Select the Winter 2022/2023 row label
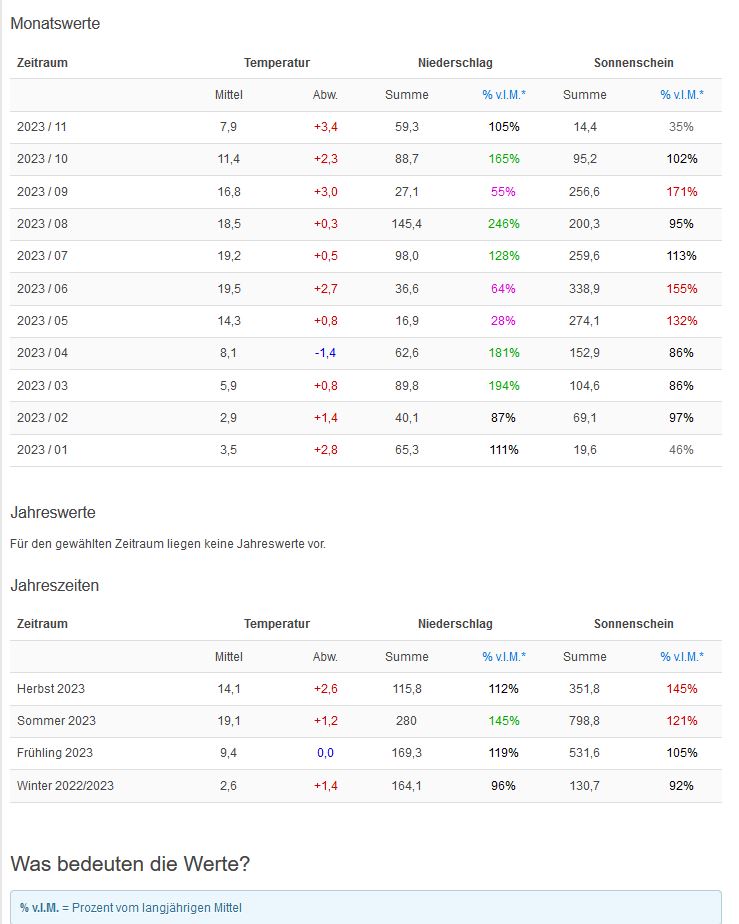Image resolution: width=739 pixels, height=924 pixels. [x=65, y=786]
